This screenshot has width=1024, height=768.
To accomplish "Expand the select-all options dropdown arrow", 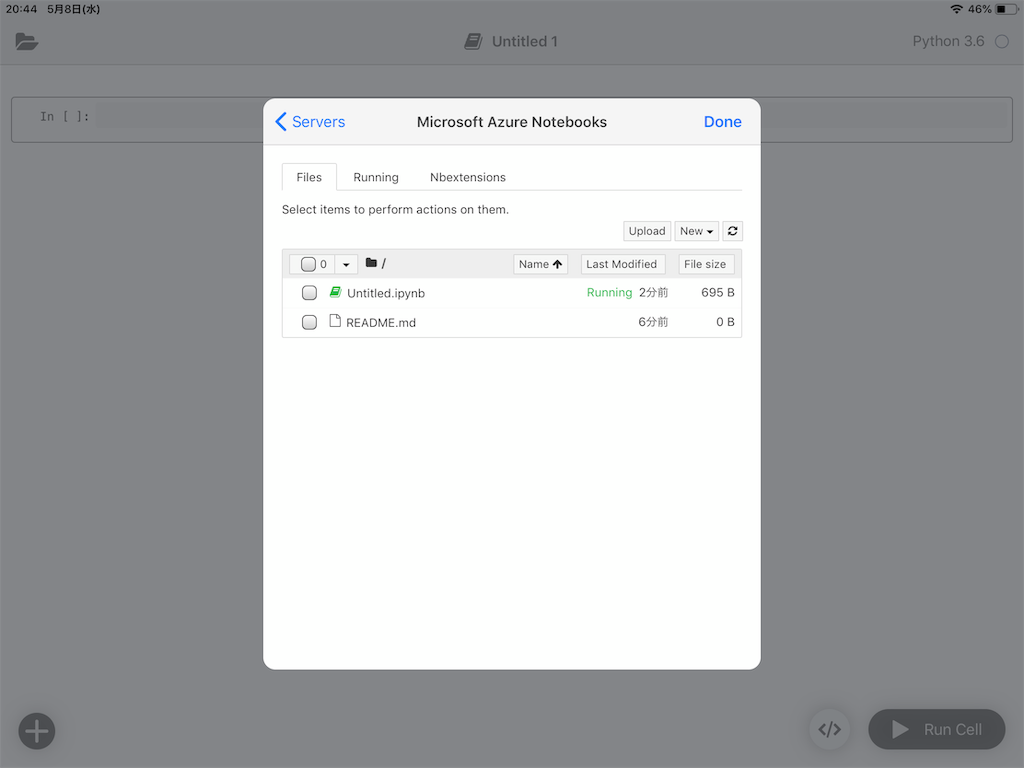I will [346, 264].
